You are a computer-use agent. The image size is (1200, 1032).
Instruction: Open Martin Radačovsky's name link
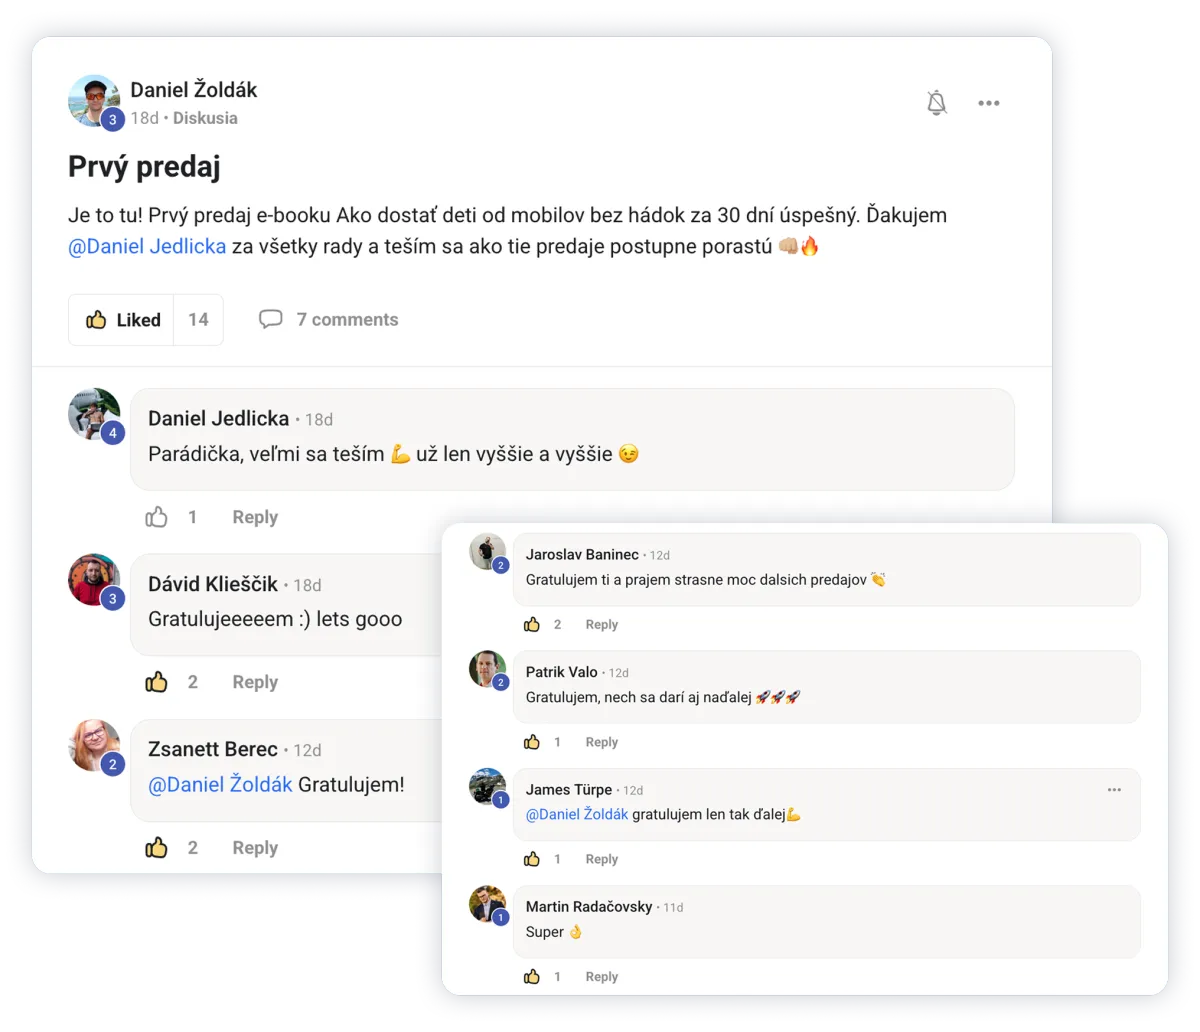(x=589, y=907)
